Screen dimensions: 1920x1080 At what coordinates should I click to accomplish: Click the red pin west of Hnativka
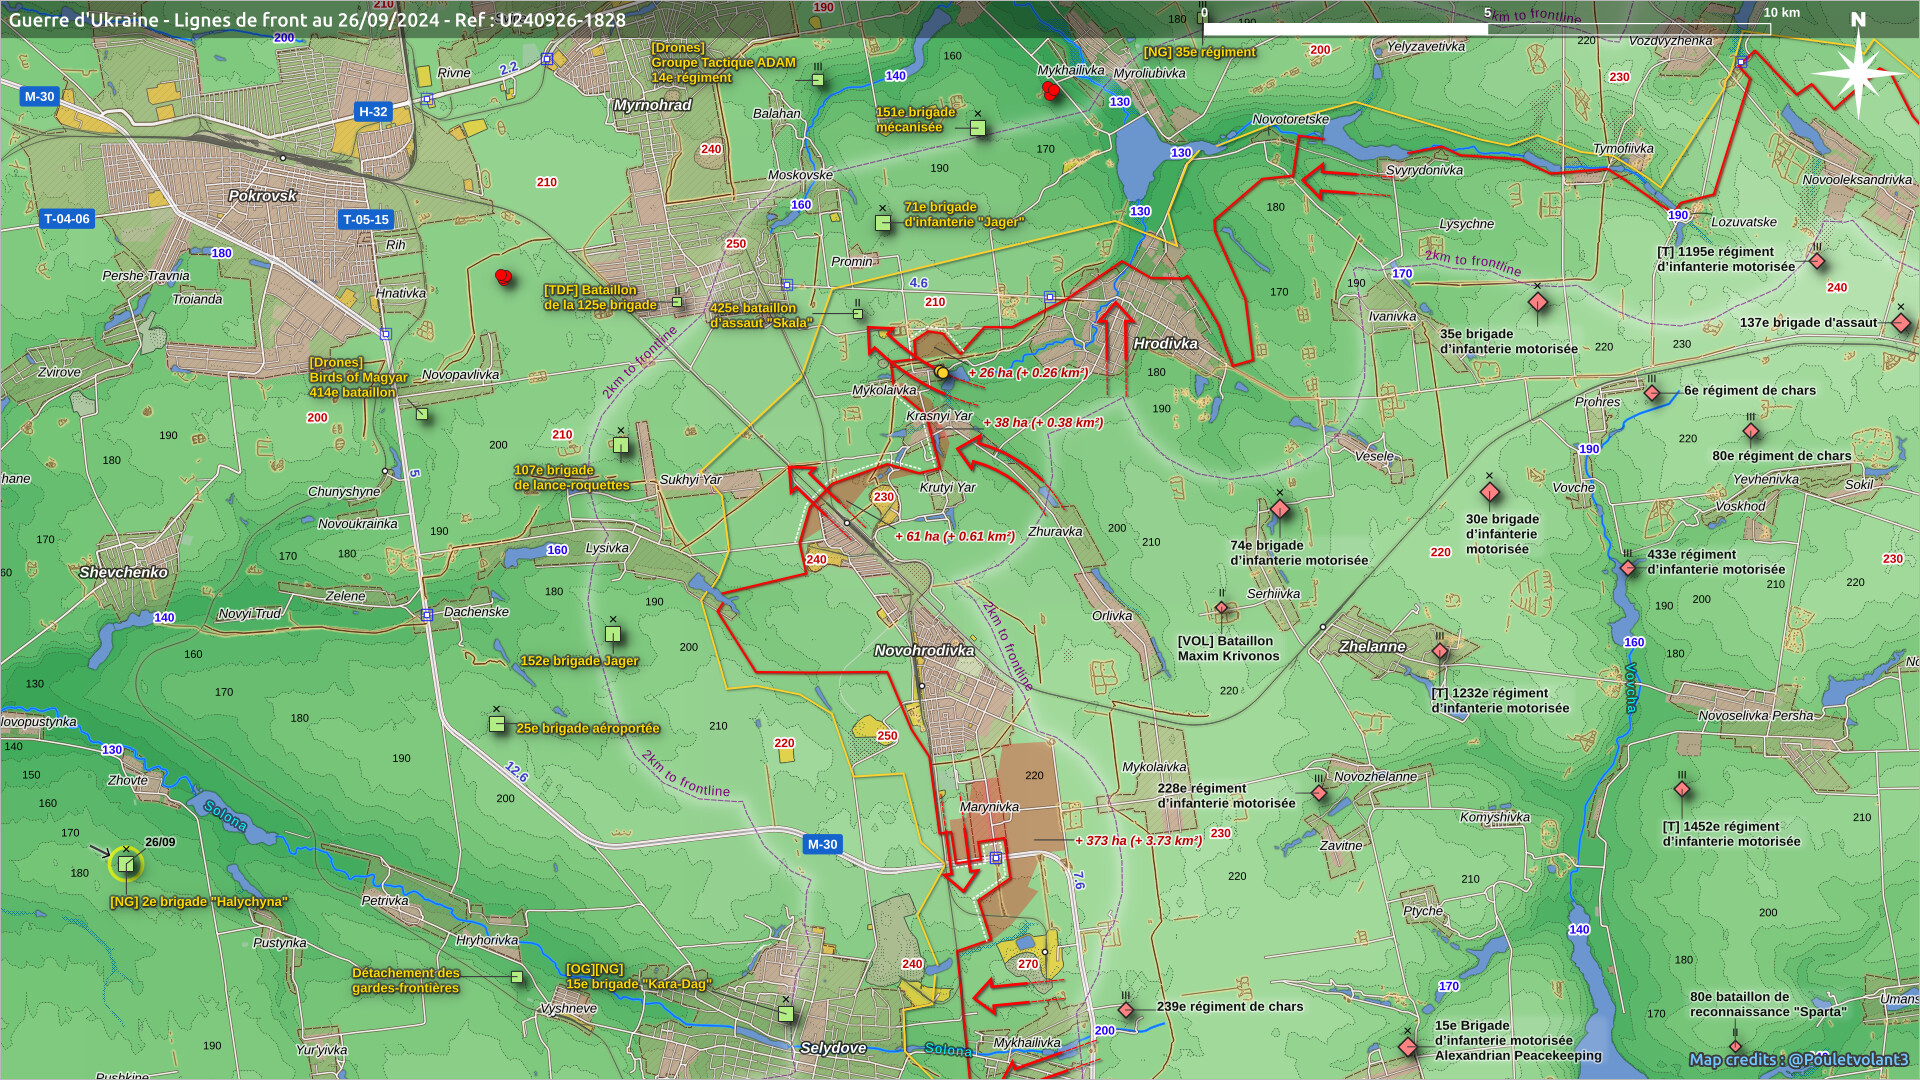(503, 277)
